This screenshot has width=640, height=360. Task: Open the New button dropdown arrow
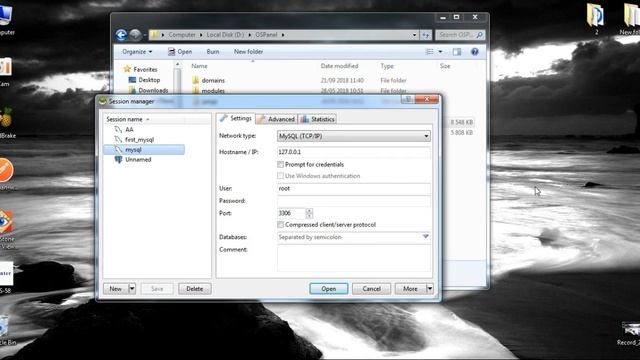click(x=132, y=289)
